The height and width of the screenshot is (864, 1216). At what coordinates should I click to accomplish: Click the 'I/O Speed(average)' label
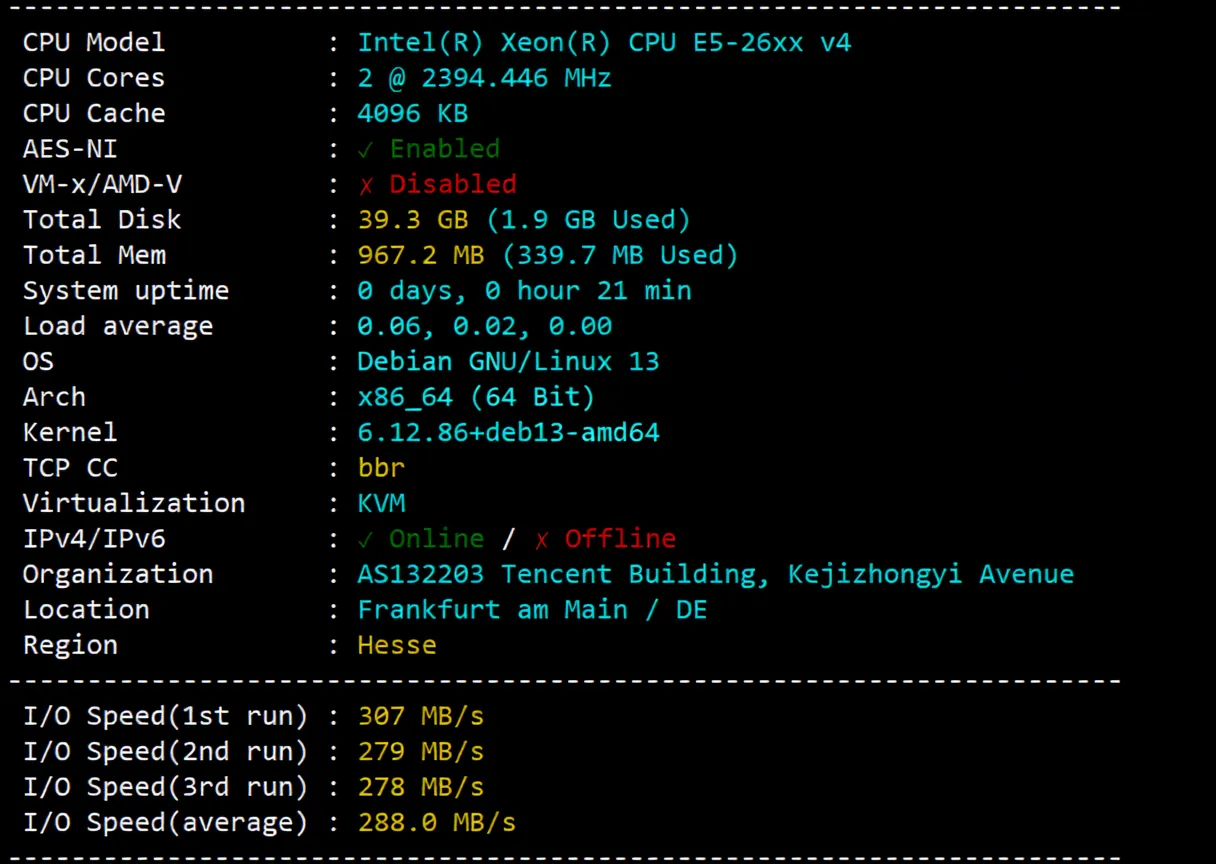pyautogui.click(x=165, y=823)
